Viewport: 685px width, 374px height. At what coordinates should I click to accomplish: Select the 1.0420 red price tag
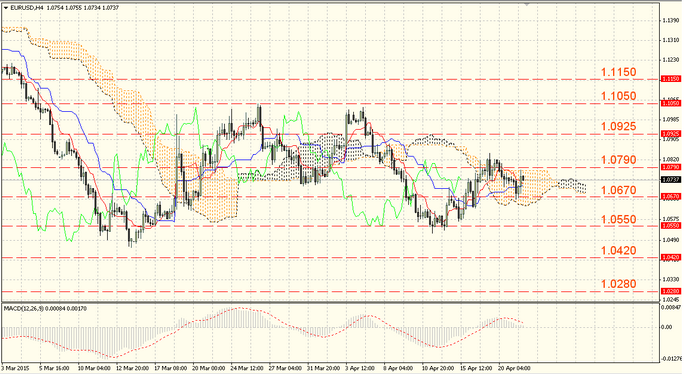(671, 257)
